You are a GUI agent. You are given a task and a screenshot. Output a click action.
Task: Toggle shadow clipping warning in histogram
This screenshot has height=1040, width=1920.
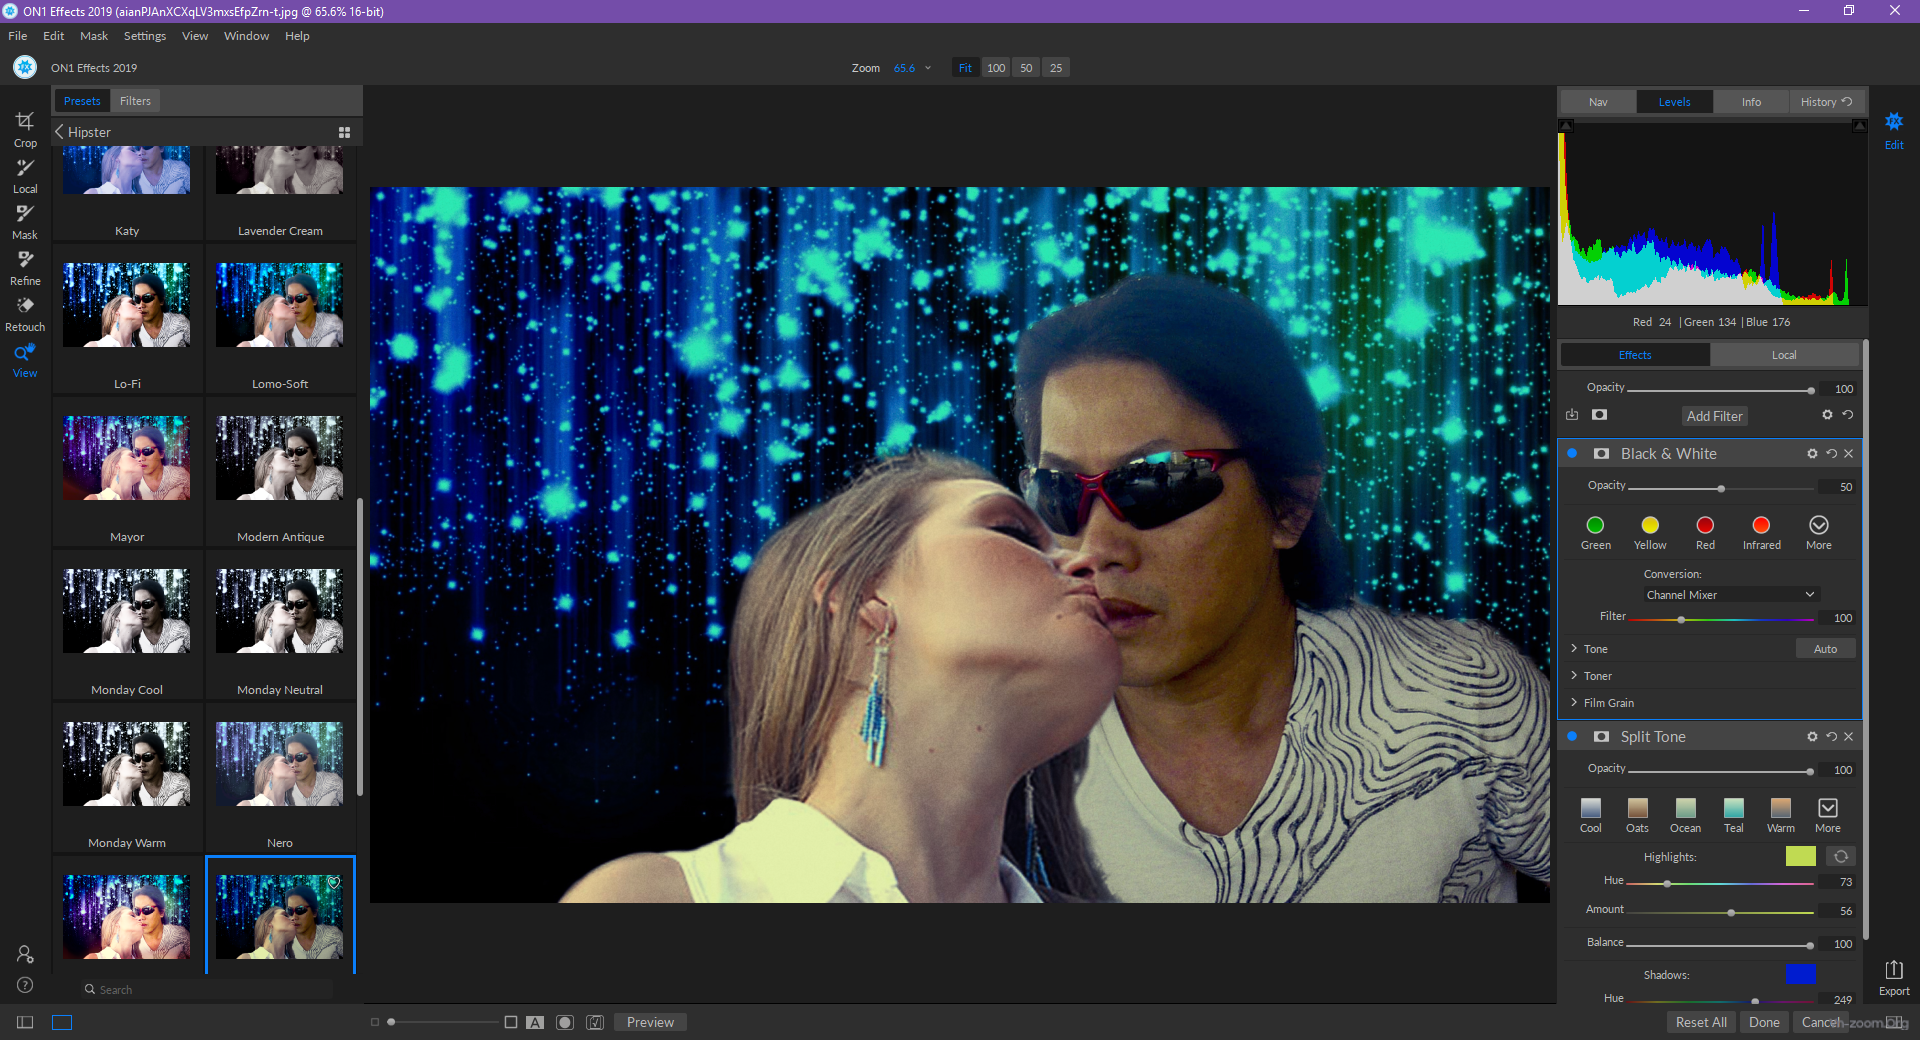pyautogui.click(x=1566, y=126)
